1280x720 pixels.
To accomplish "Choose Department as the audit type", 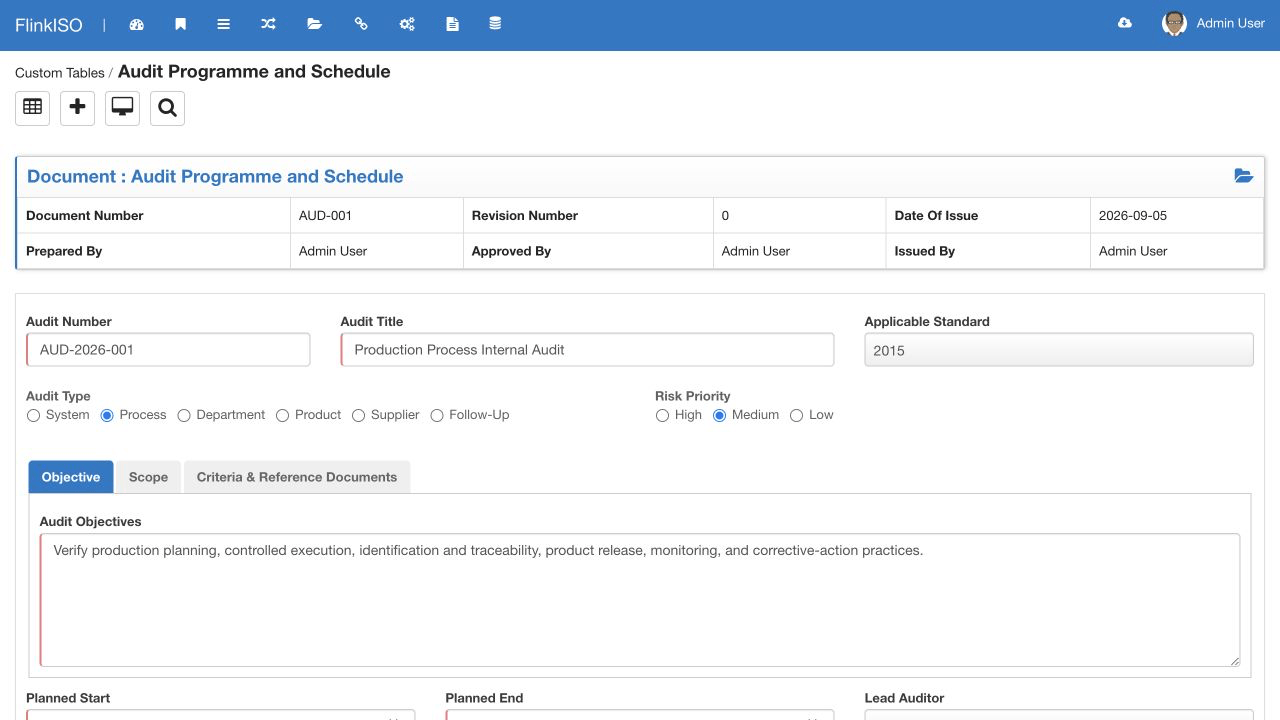I will tap(184, 415).
